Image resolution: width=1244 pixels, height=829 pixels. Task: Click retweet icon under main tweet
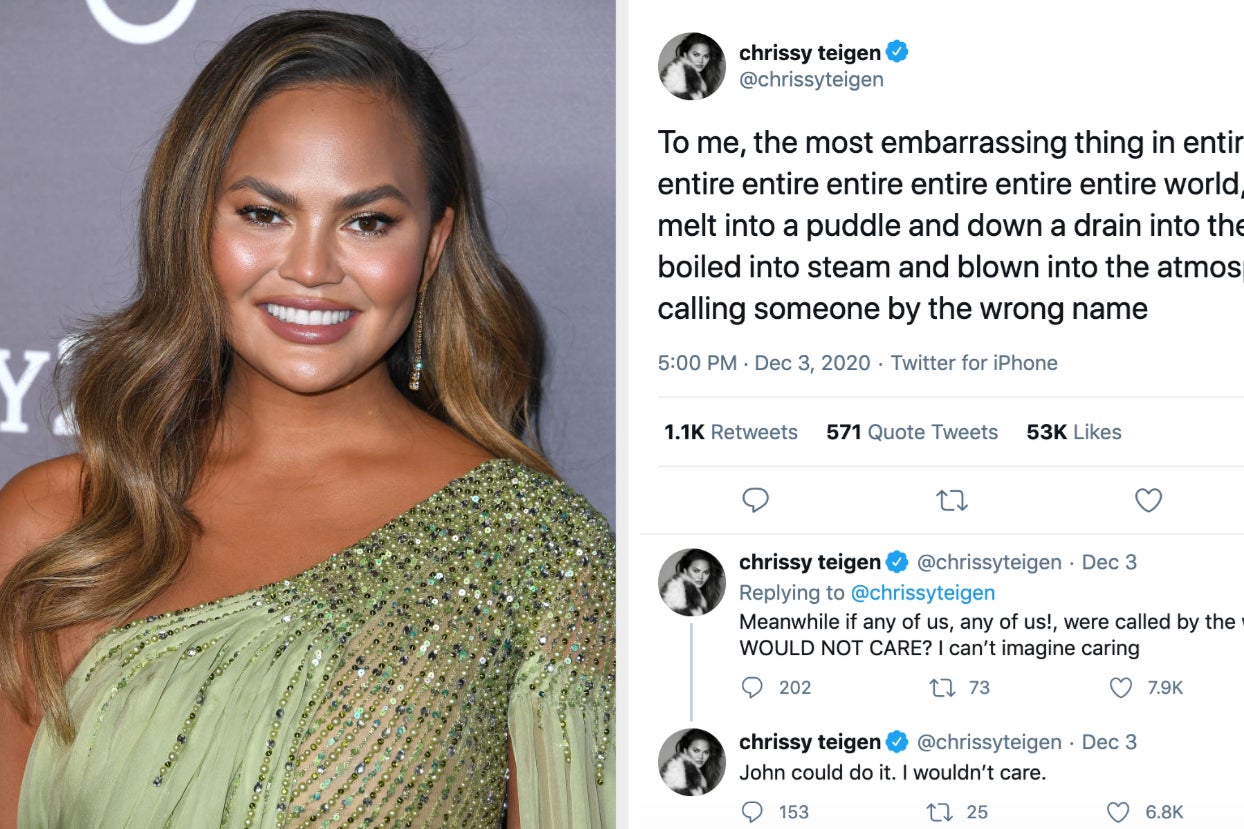(x=951, y=499)
